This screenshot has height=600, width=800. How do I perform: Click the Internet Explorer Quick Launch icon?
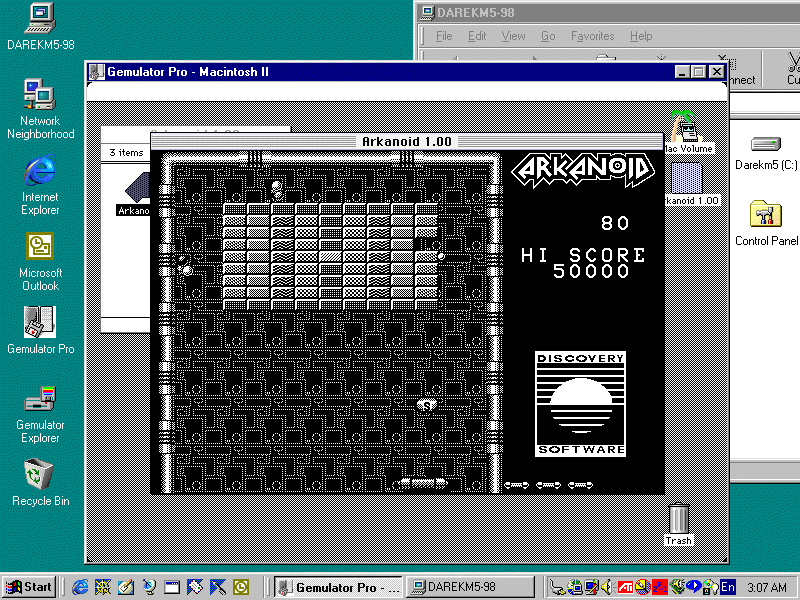coord(80,587)
